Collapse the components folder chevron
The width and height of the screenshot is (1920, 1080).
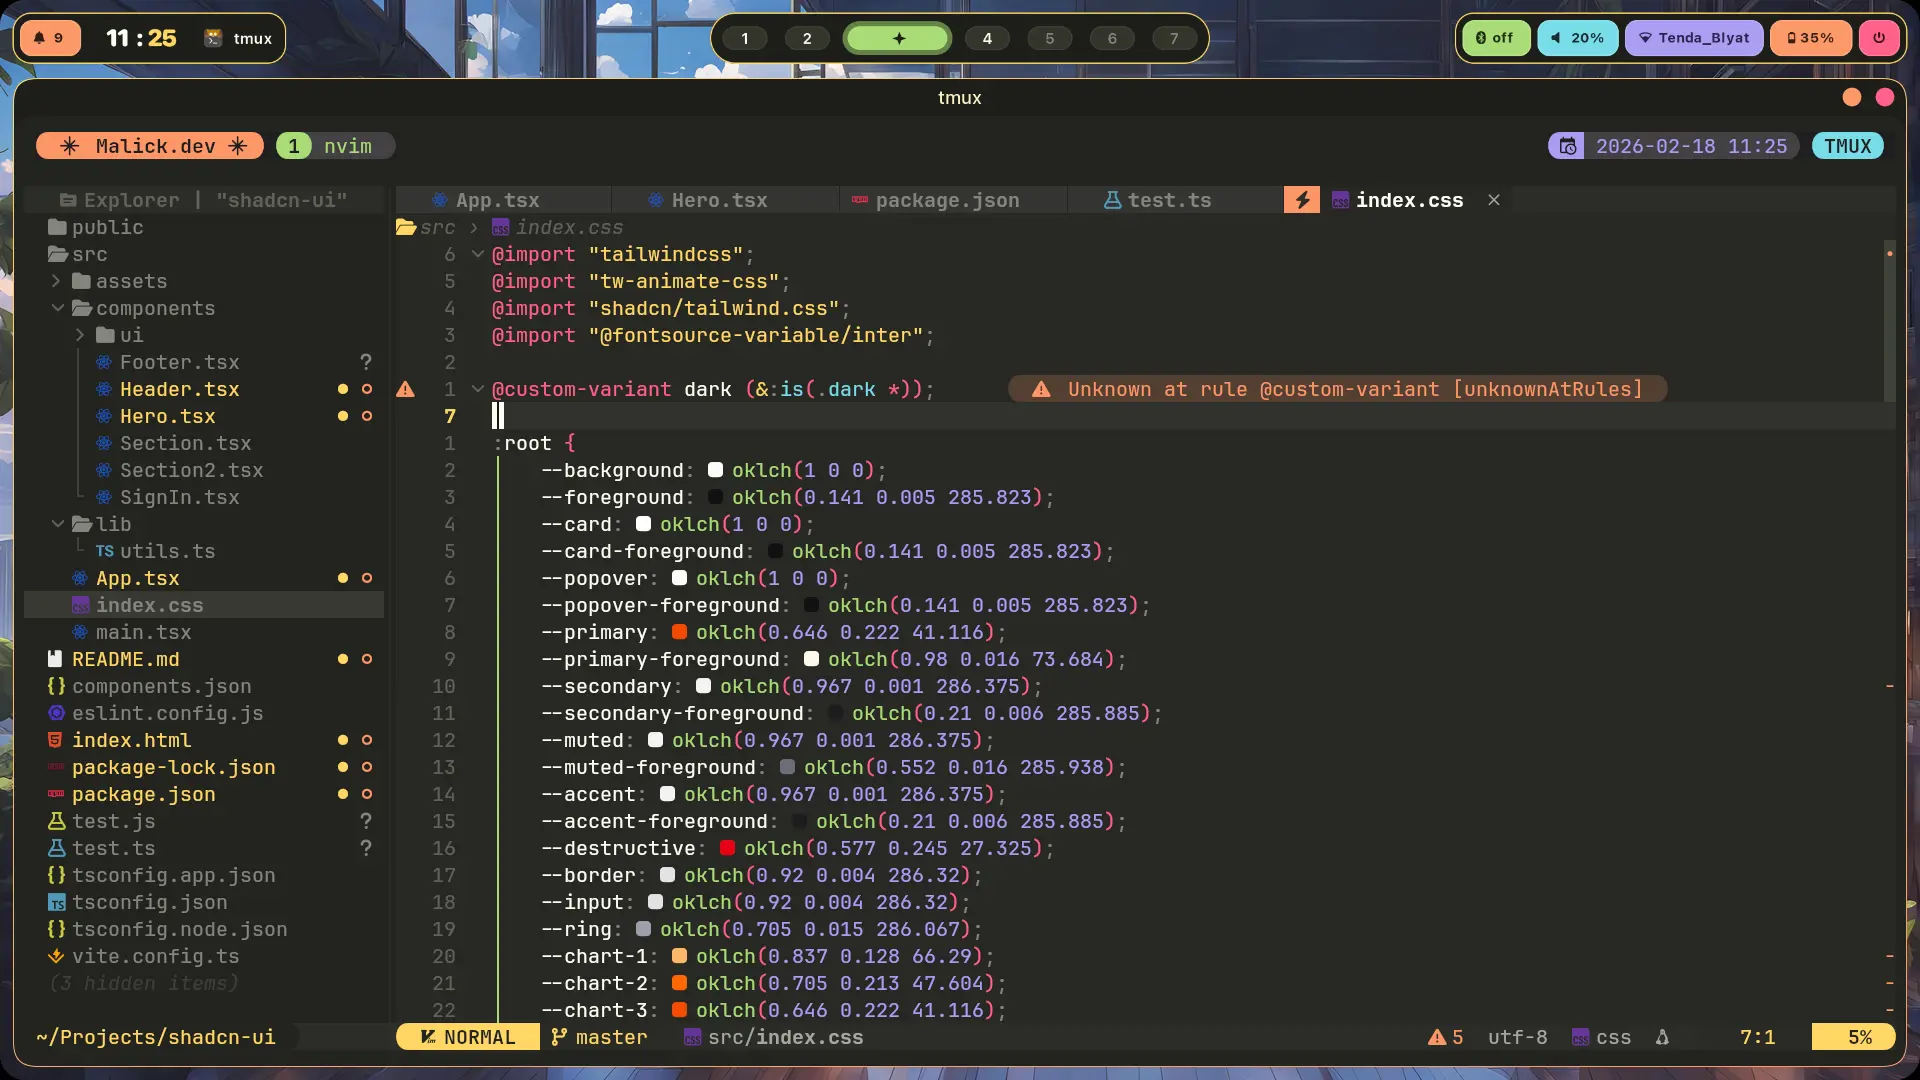tap(57, 308)
